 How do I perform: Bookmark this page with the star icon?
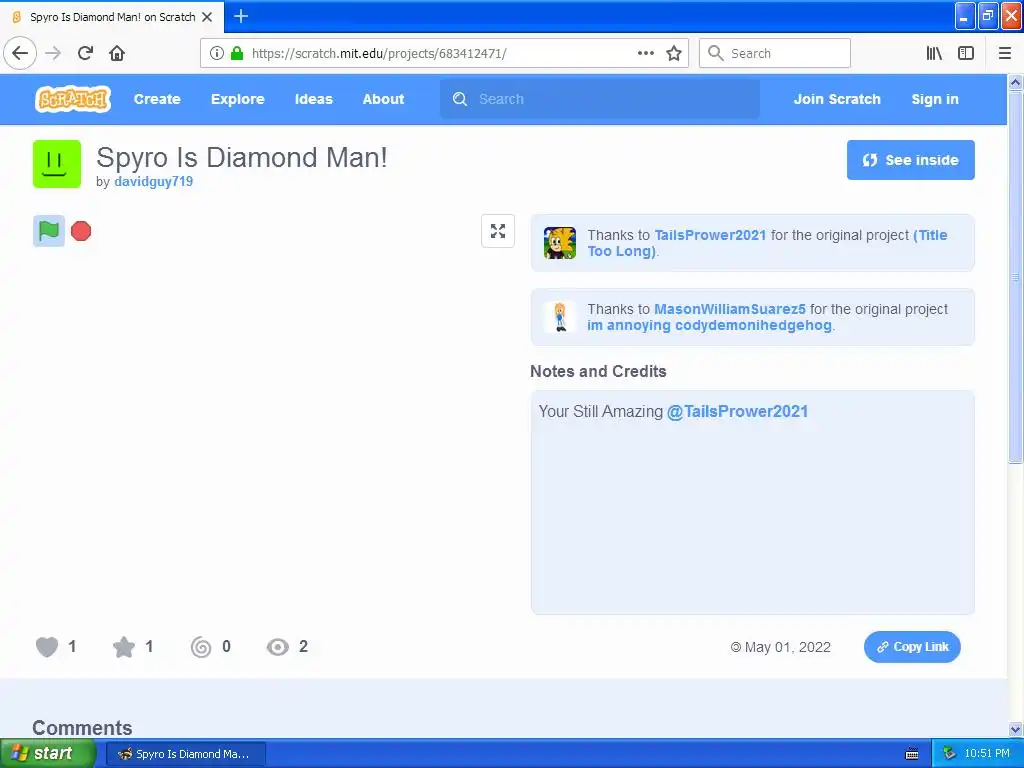pos(674,53)
